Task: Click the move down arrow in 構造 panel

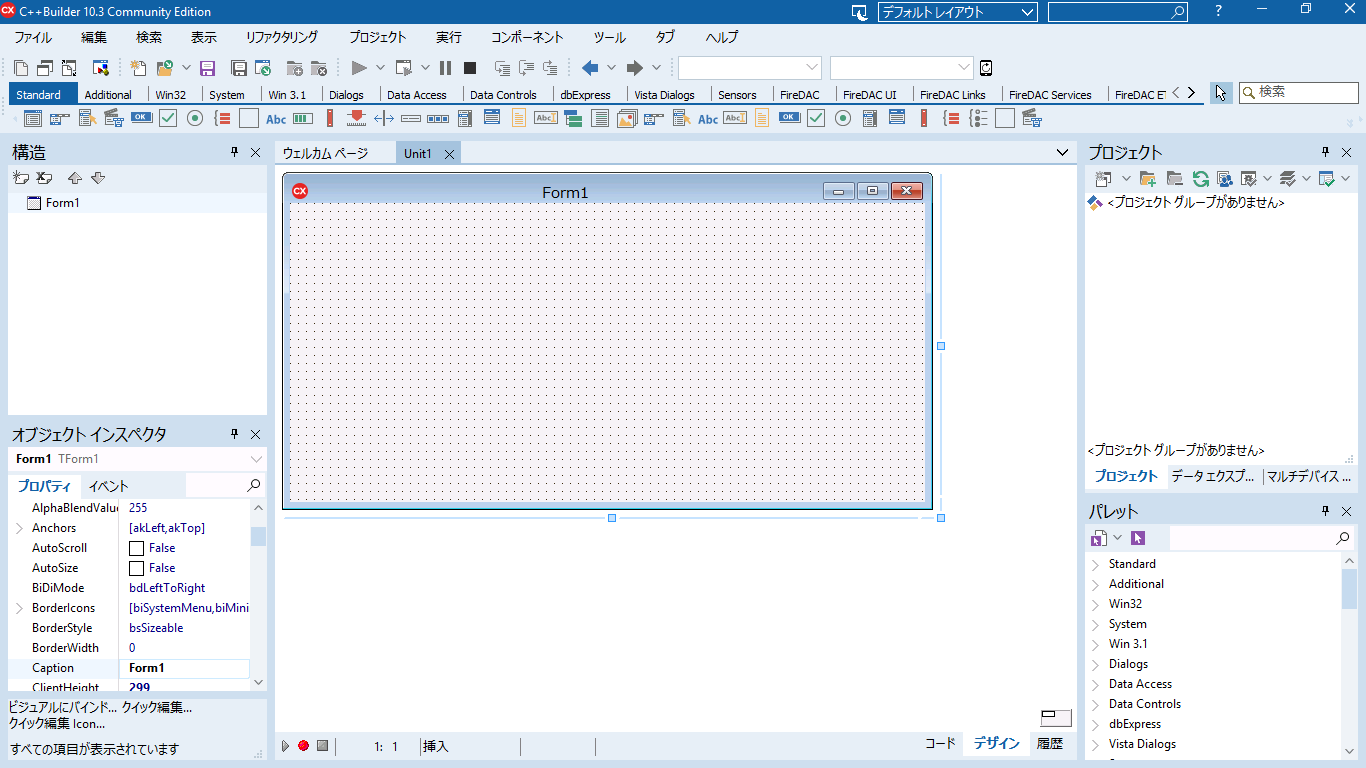Action: click(x=97, y=178)
